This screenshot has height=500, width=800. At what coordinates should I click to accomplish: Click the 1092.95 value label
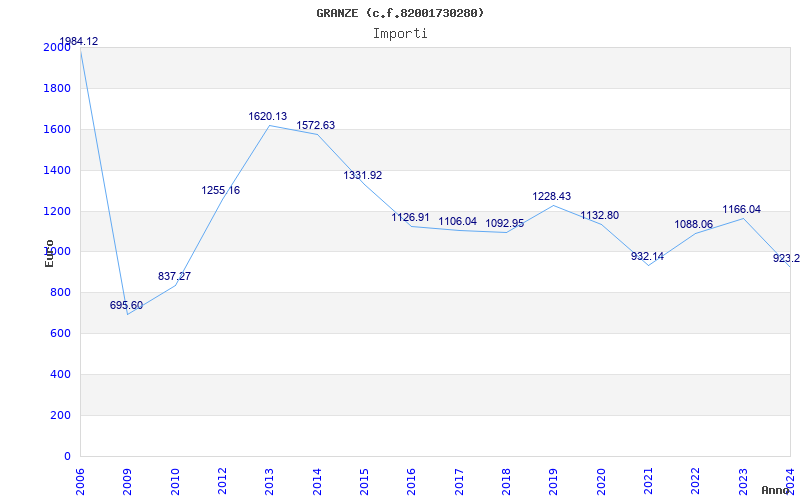point(505,223)
